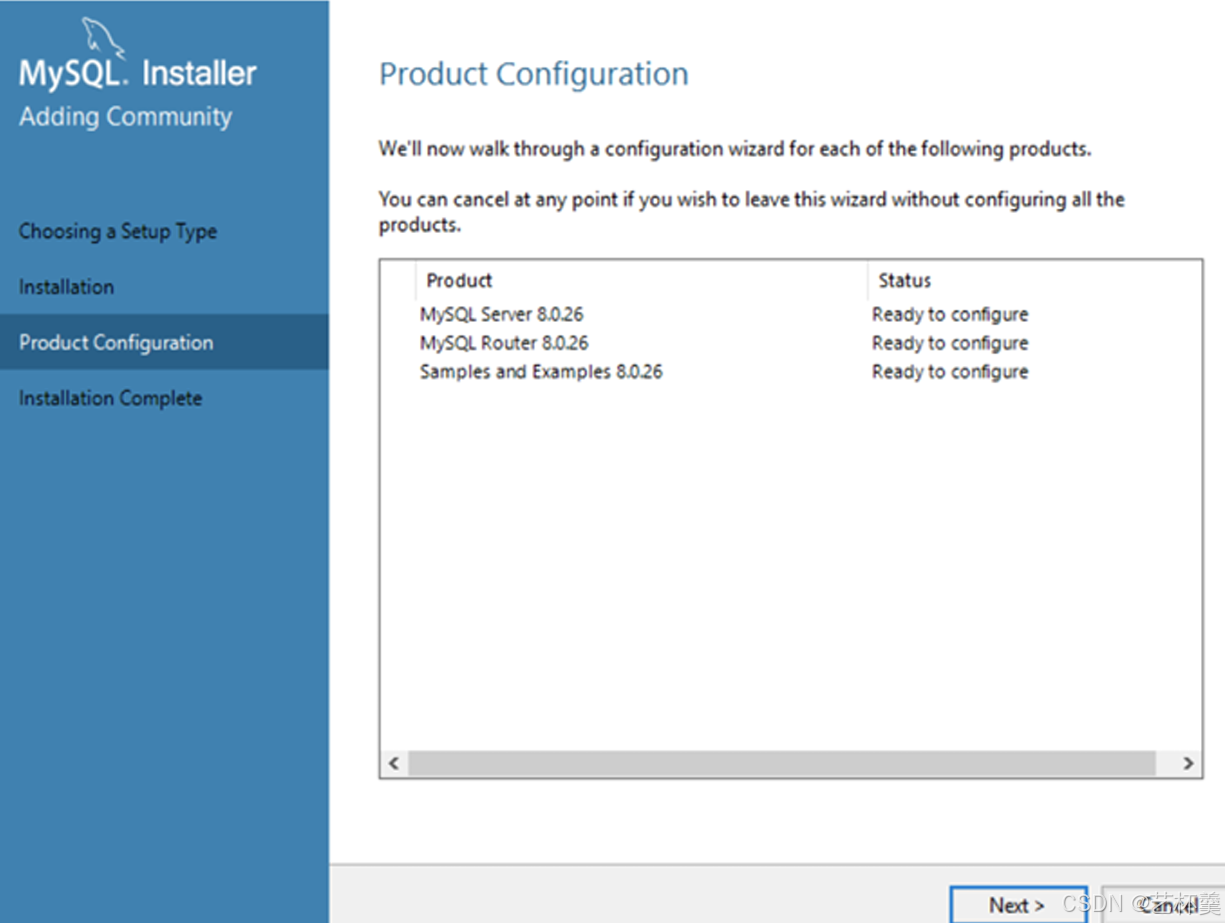Click the Product Configuration page heading

click(534, 74)
